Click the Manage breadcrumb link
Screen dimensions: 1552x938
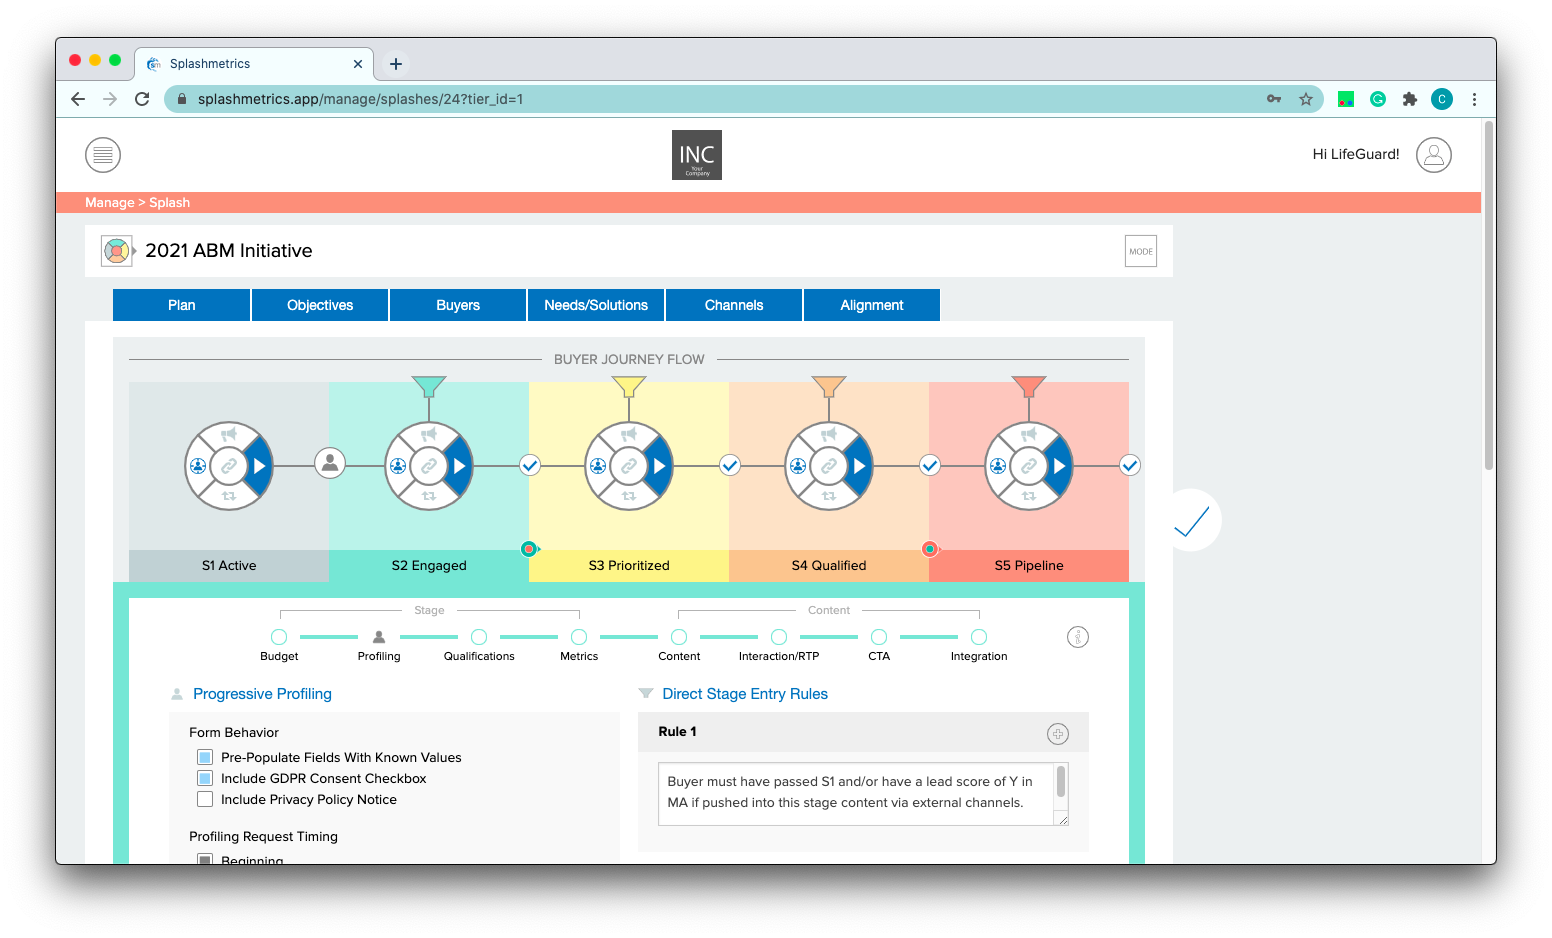coord(109,202)
